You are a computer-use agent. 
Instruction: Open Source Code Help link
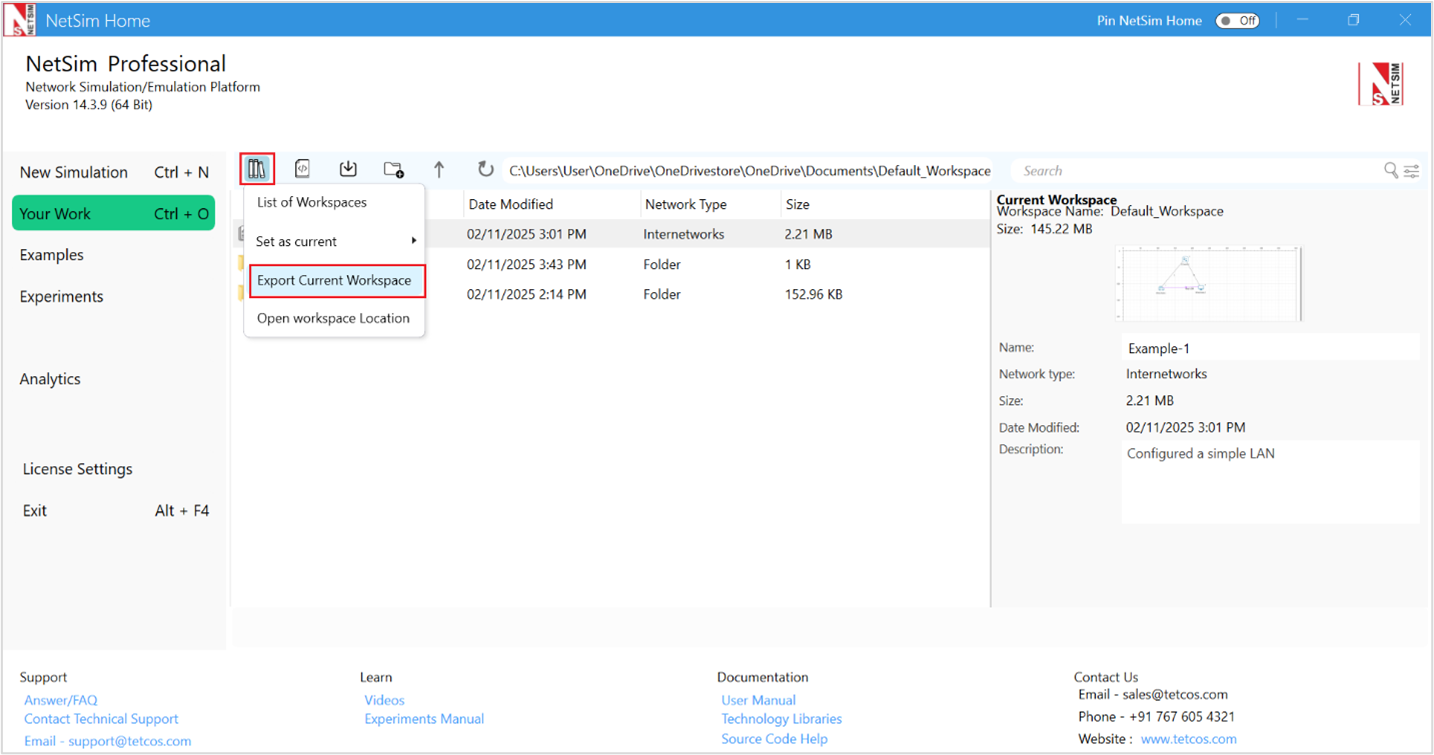click(x=775, y=739)
